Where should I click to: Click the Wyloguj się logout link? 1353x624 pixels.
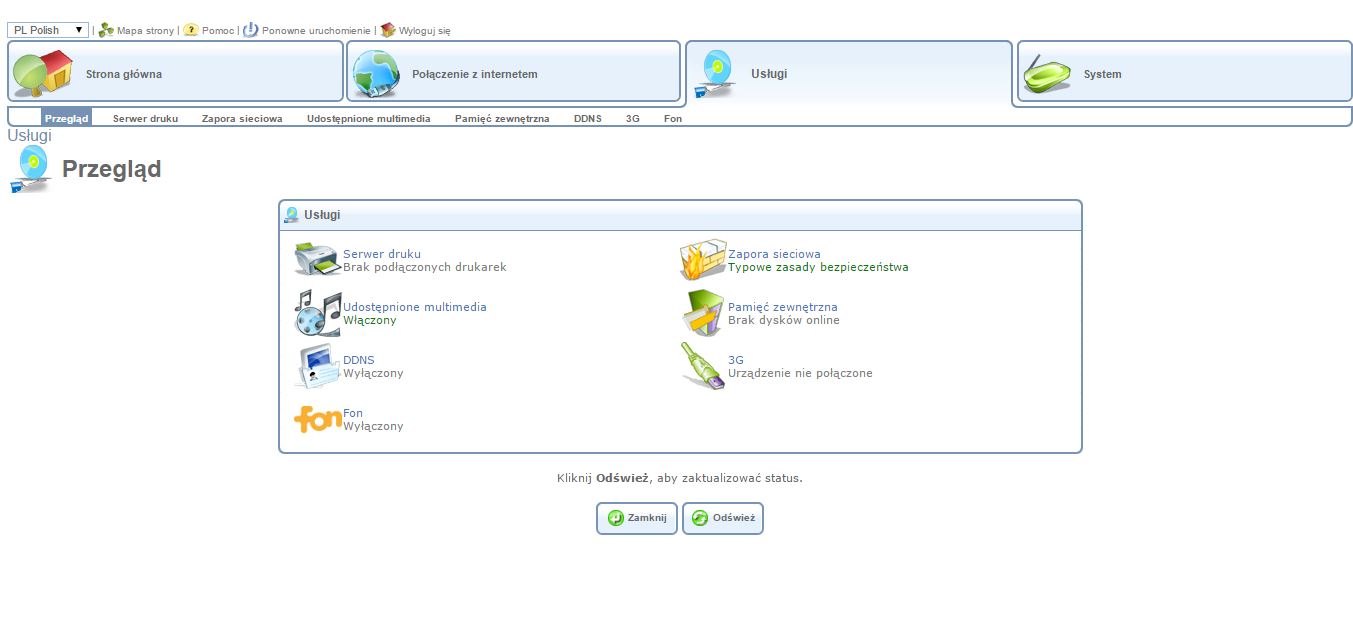(424, 31)
